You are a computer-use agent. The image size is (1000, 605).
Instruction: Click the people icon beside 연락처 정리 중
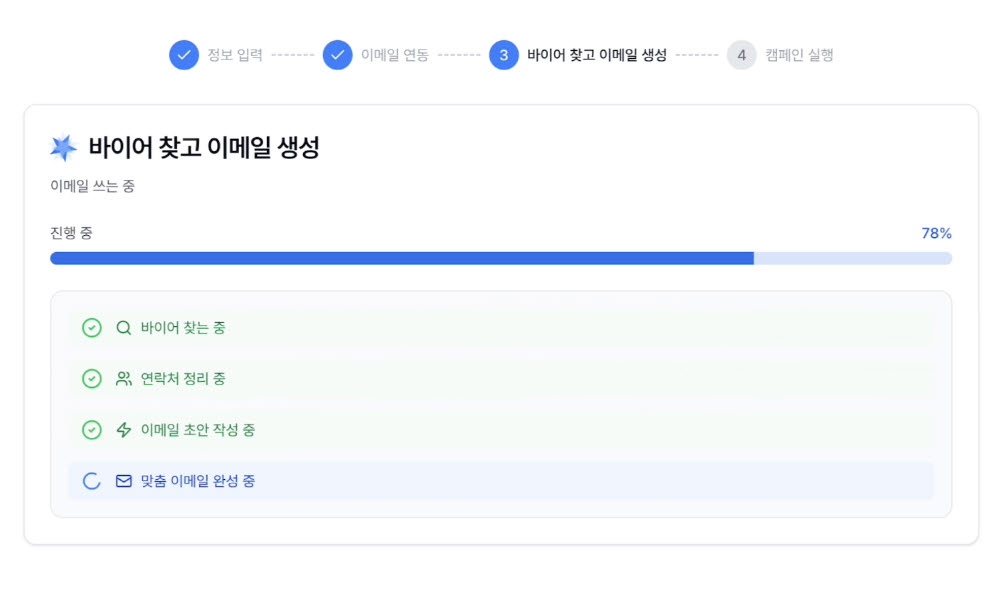124,378
